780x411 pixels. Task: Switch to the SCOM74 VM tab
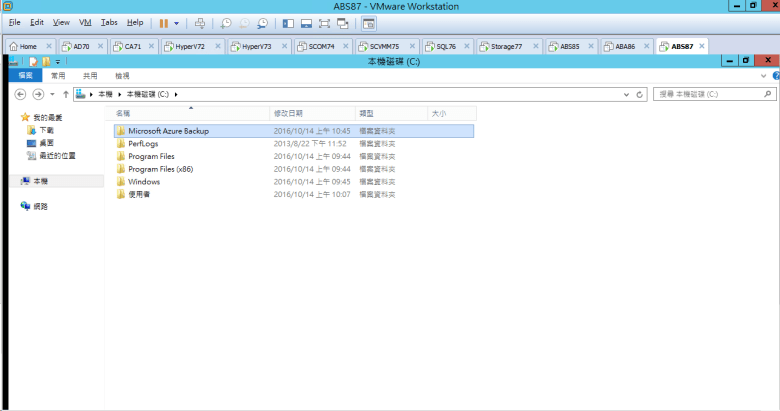point(319,46)
